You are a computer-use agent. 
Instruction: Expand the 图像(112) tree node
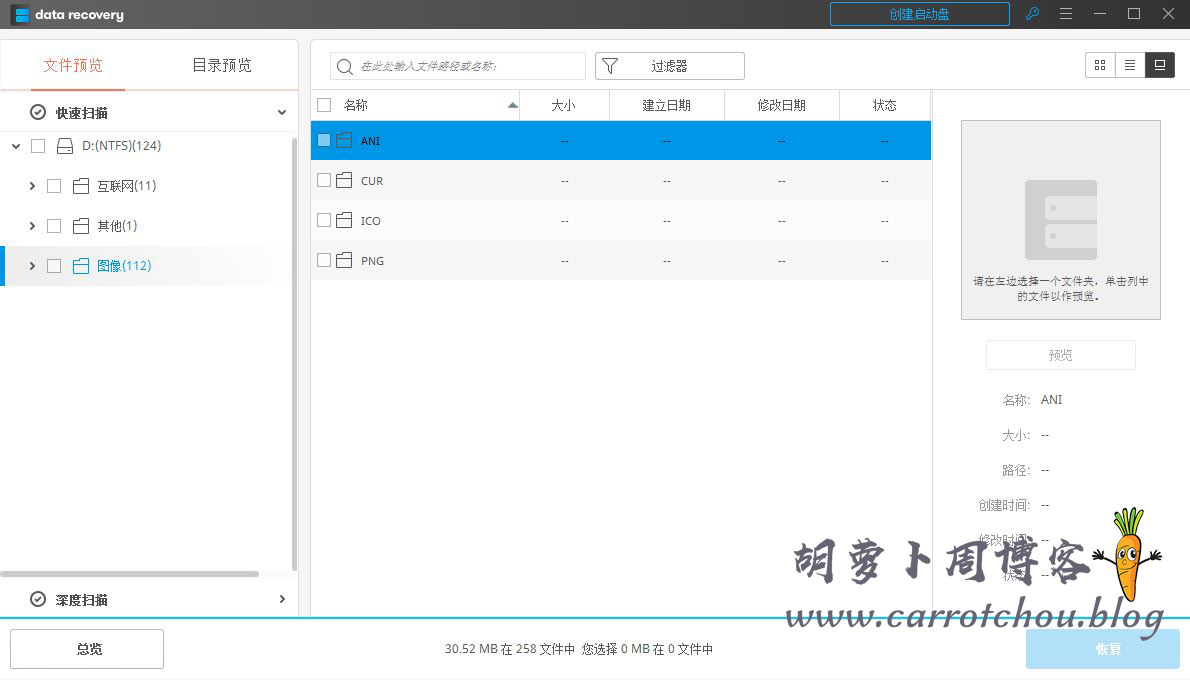[32, 266]
